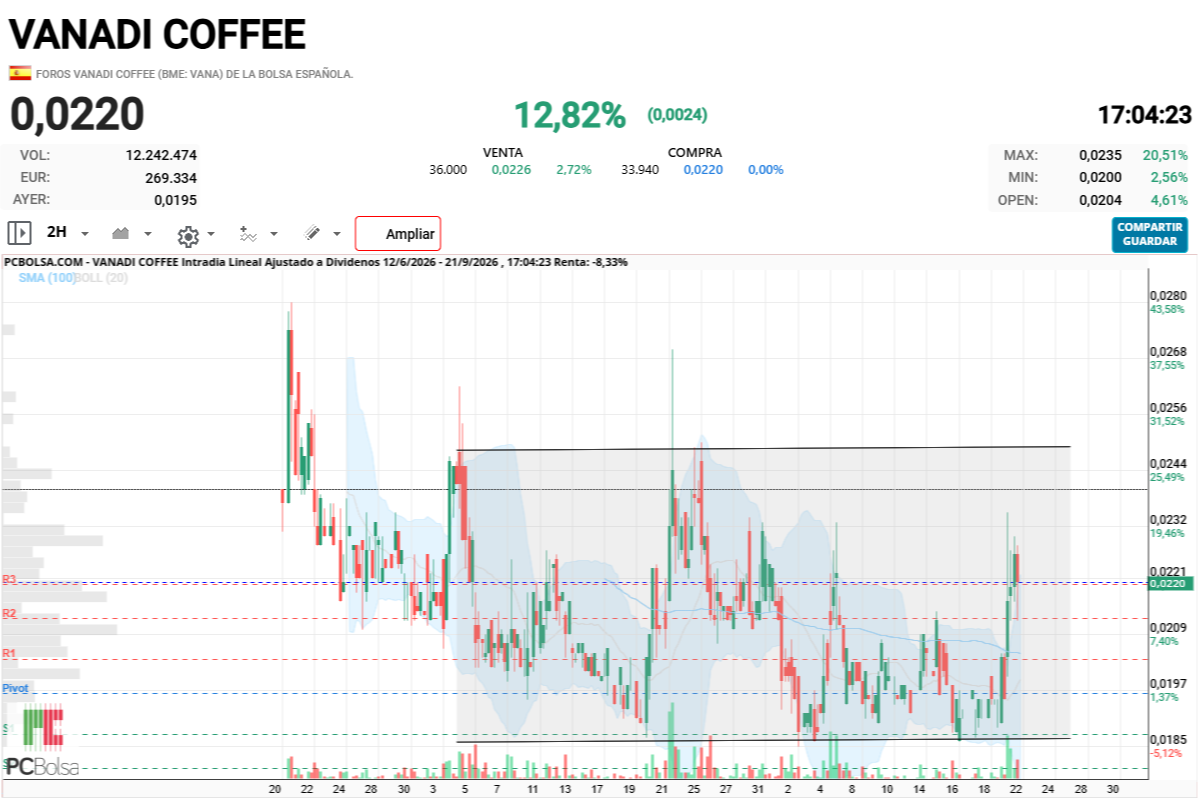The width and height of the screenshot is (1200, 798).
Task: Click the current price 0,0220
Action: point(77,115)
